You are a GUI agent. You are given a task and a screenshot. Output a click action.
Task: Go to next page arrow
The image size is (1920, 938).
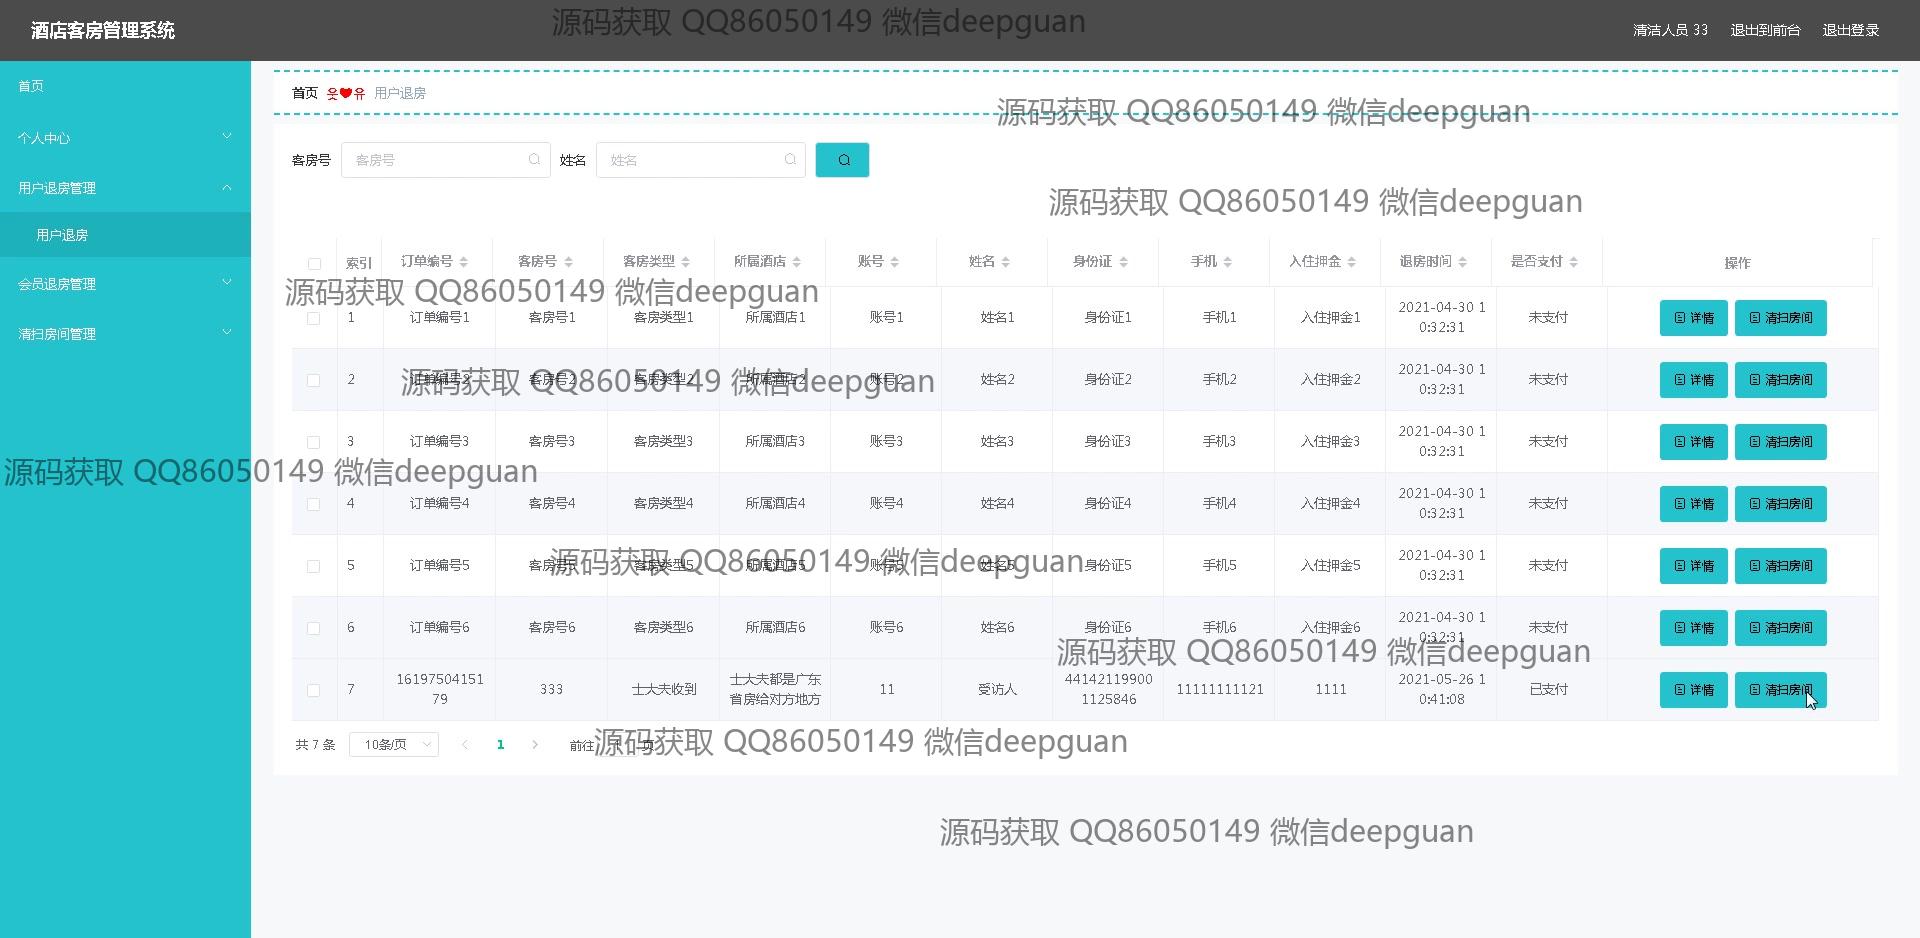(535, 745)
